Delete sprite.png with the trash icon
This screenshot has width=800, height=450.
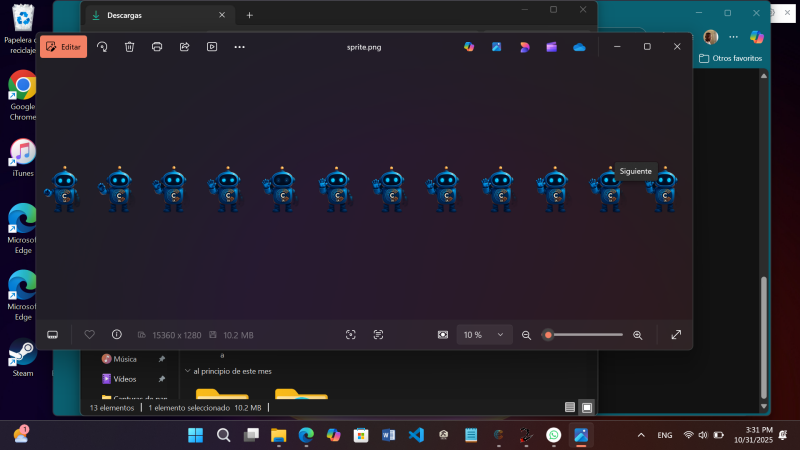[129, 47]
